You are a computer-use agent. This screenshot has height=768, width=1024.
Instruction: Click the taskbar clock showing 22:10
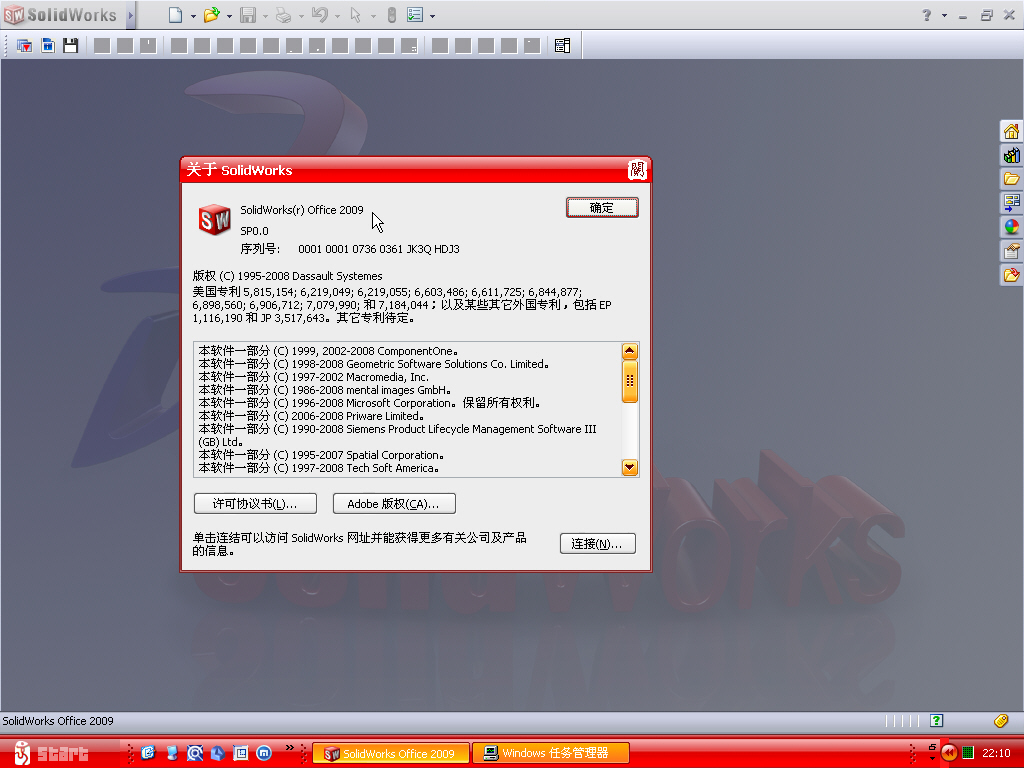pos(996,753)
